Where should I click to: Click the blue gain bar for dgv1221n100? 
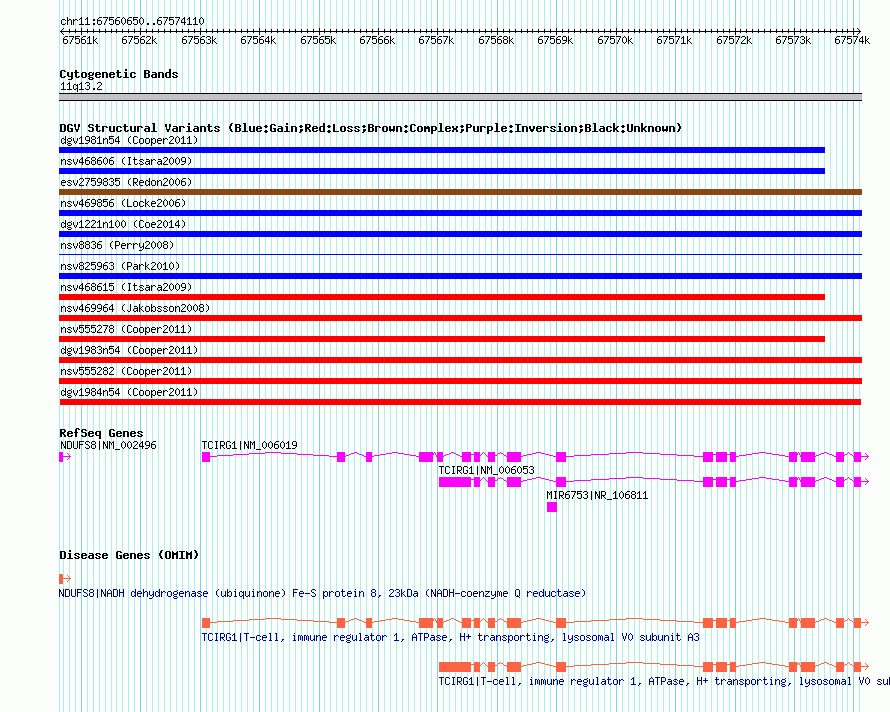[460, 234]
